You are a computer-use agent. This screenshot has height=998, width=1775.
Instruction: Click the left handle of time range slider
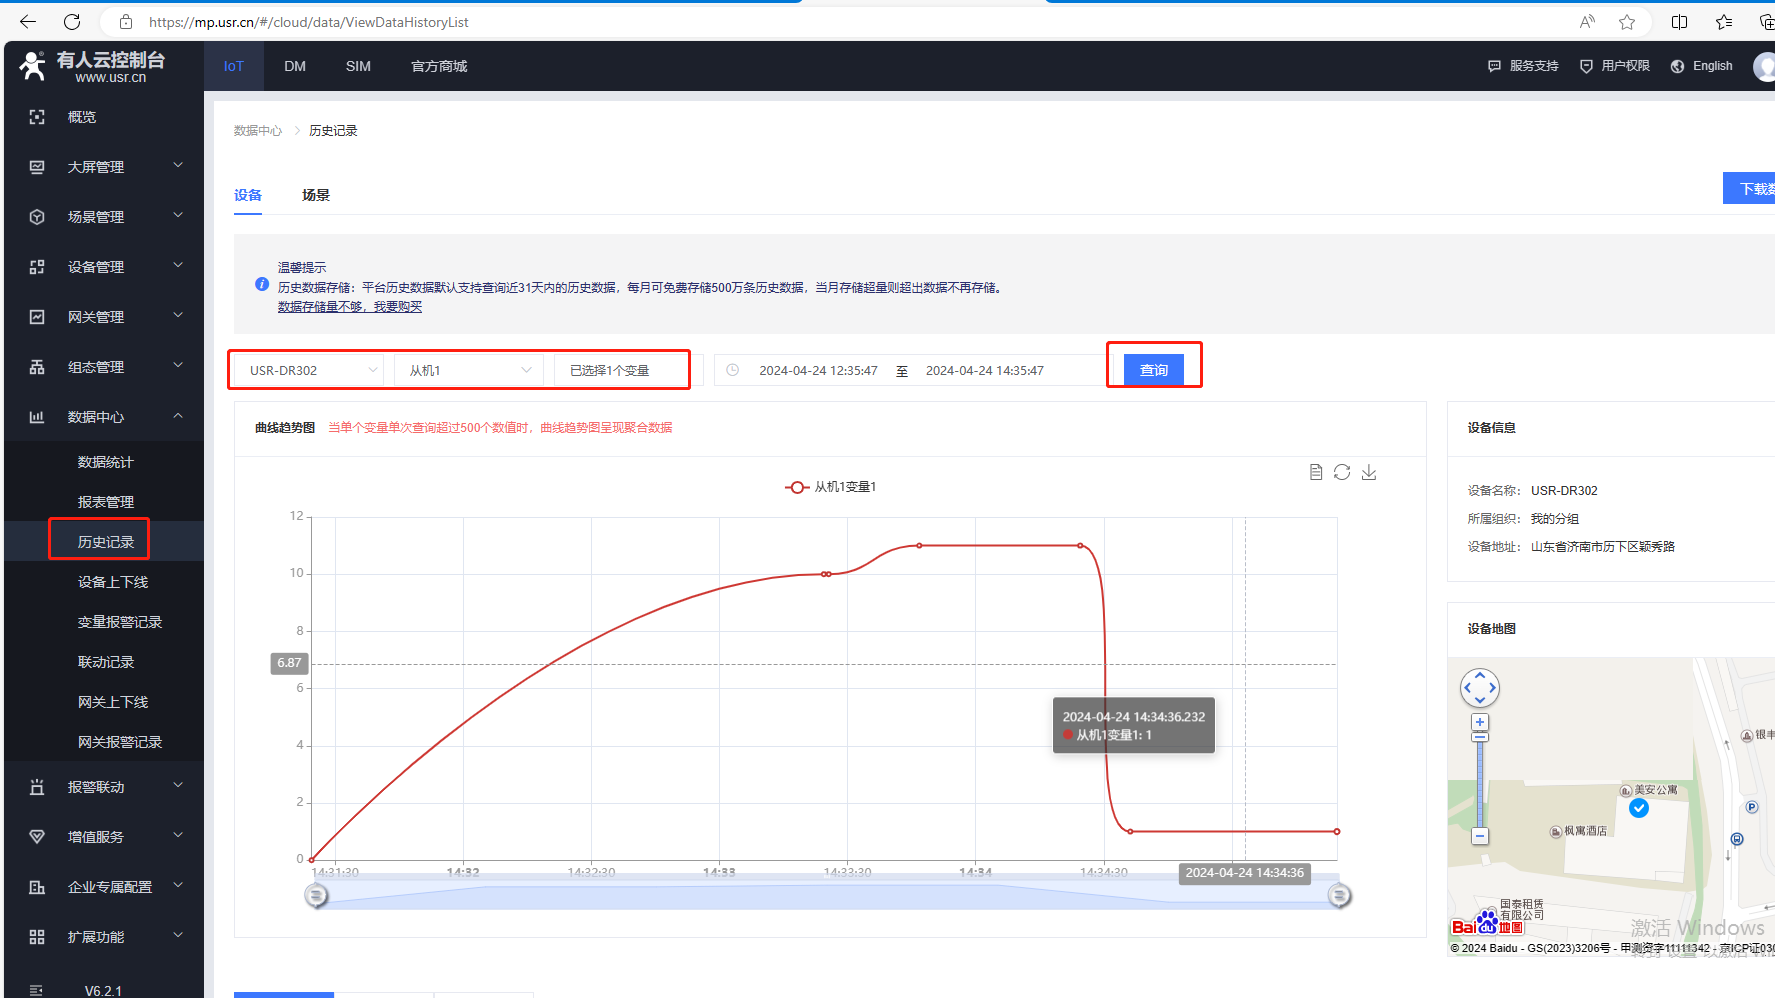click(x=316, y=896)
